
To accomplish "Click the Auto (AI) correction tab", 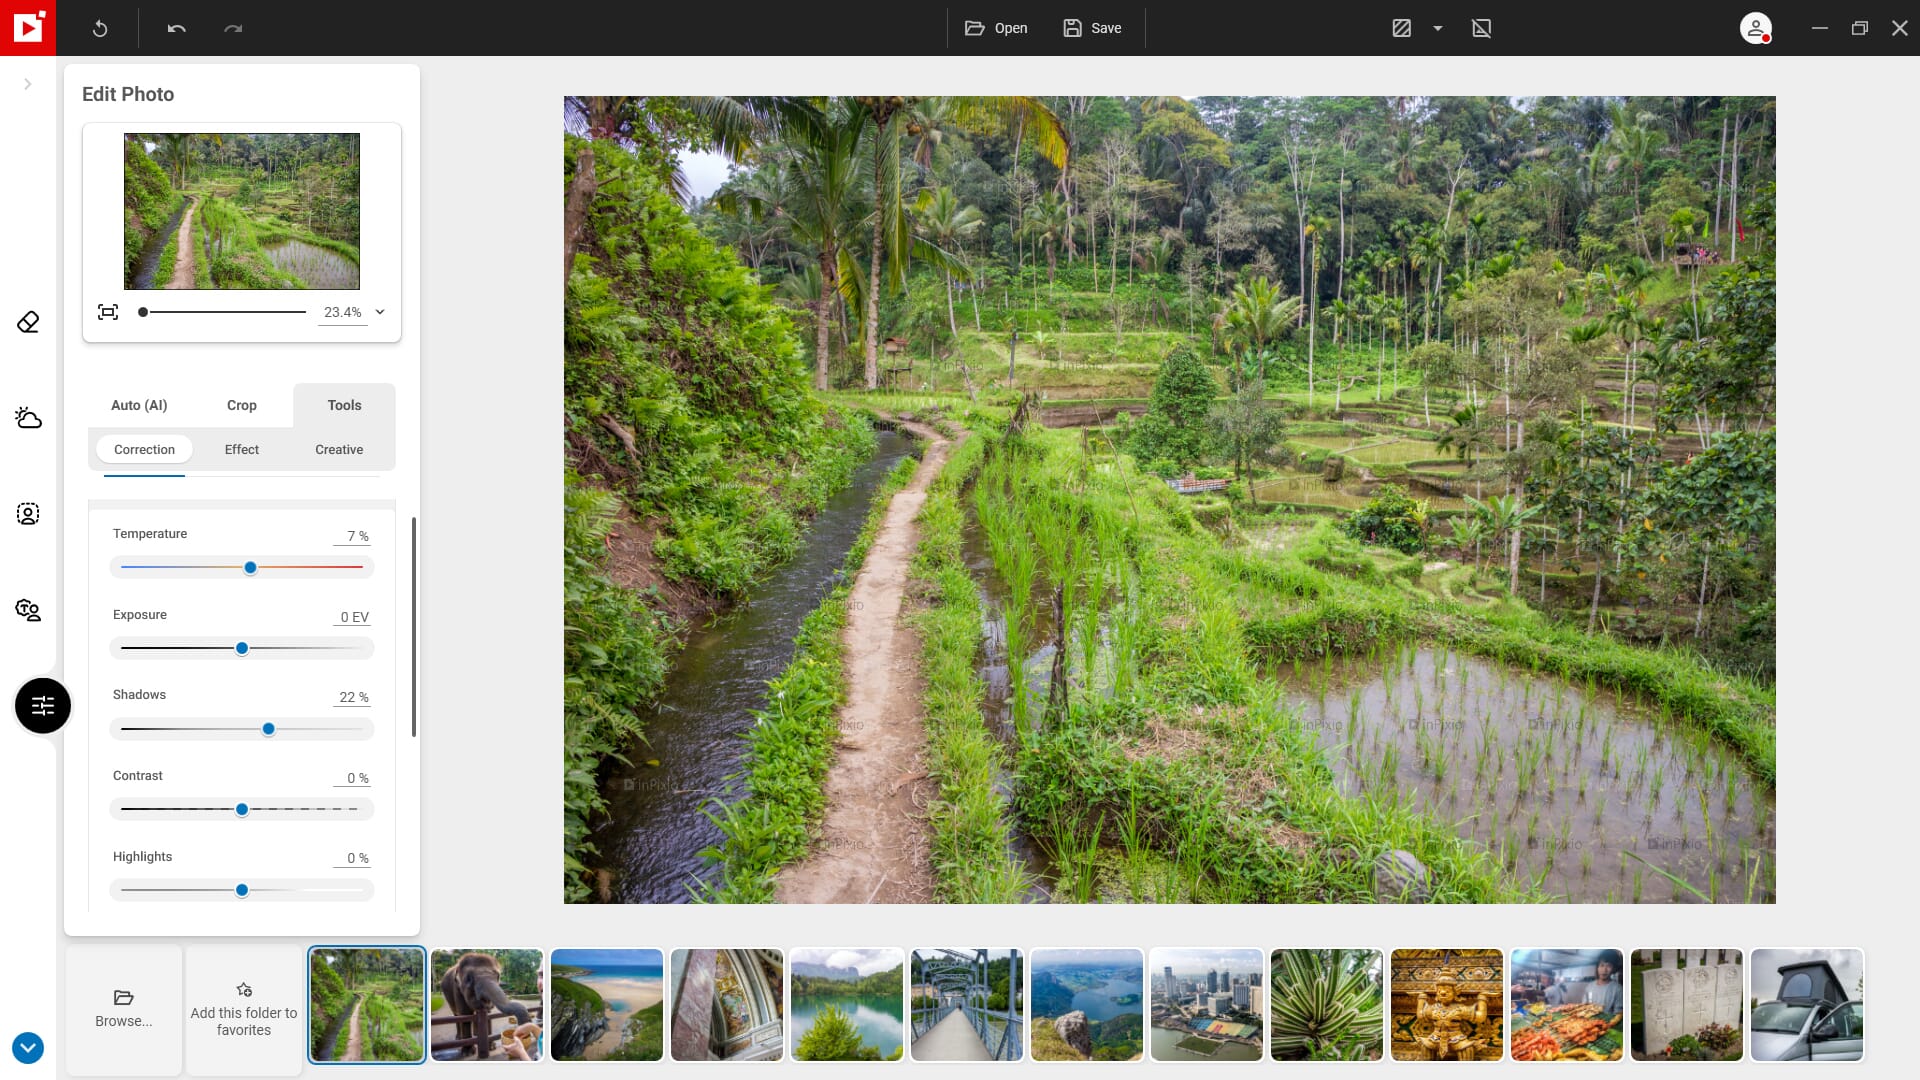I will tap(138, 405).
